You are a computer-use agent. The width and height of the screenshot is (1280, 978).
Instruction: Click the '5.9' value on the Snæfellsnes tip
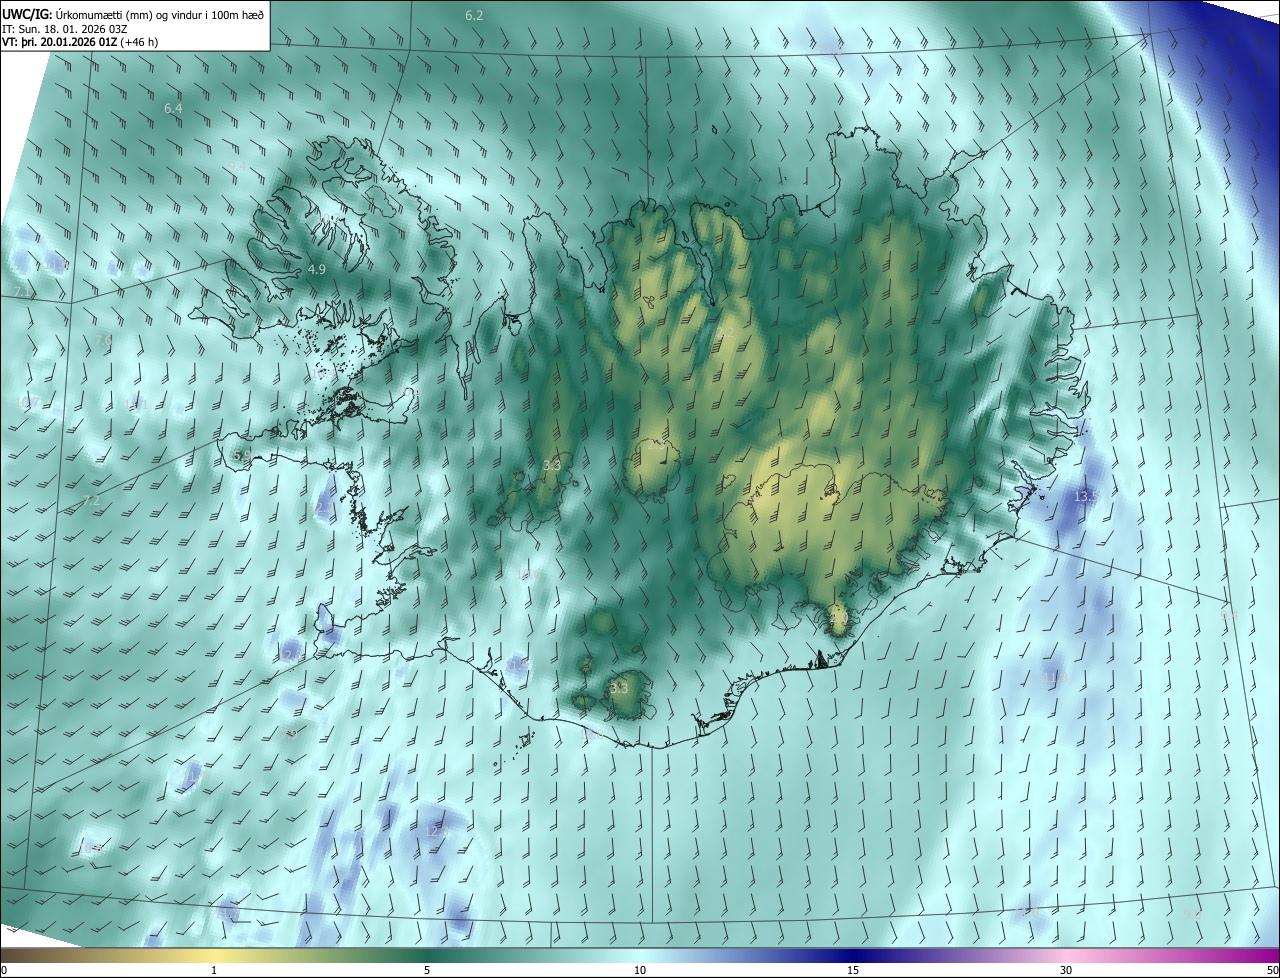coord(242,454)
